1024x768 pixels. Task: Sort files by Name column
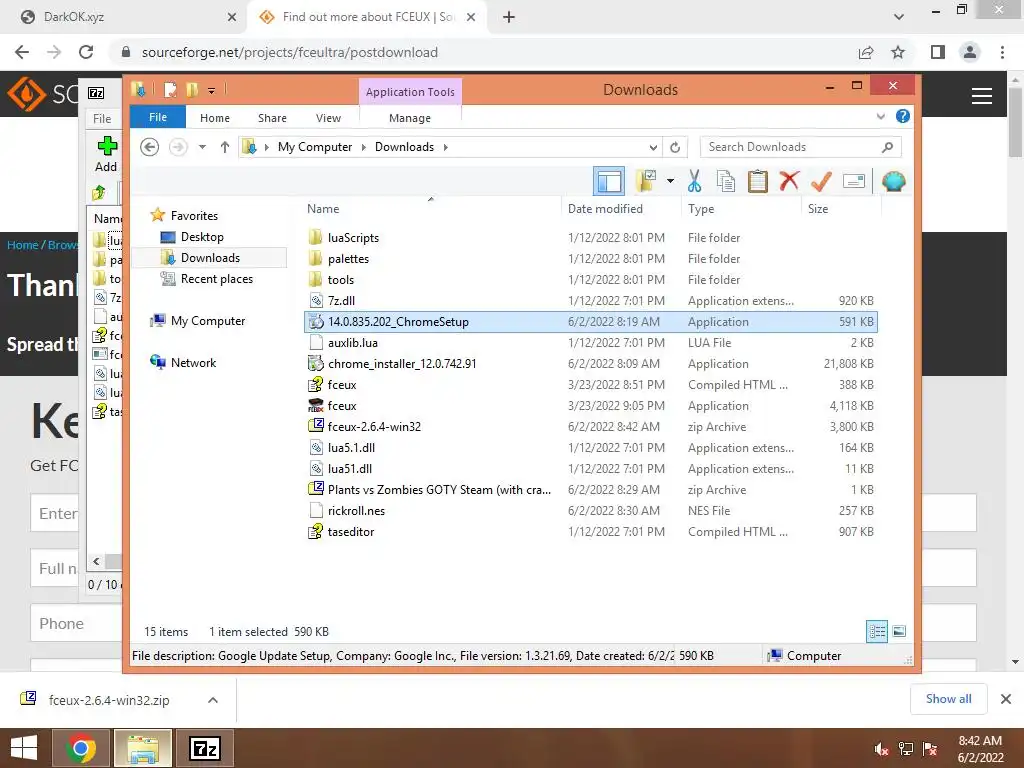click(323, 208)
